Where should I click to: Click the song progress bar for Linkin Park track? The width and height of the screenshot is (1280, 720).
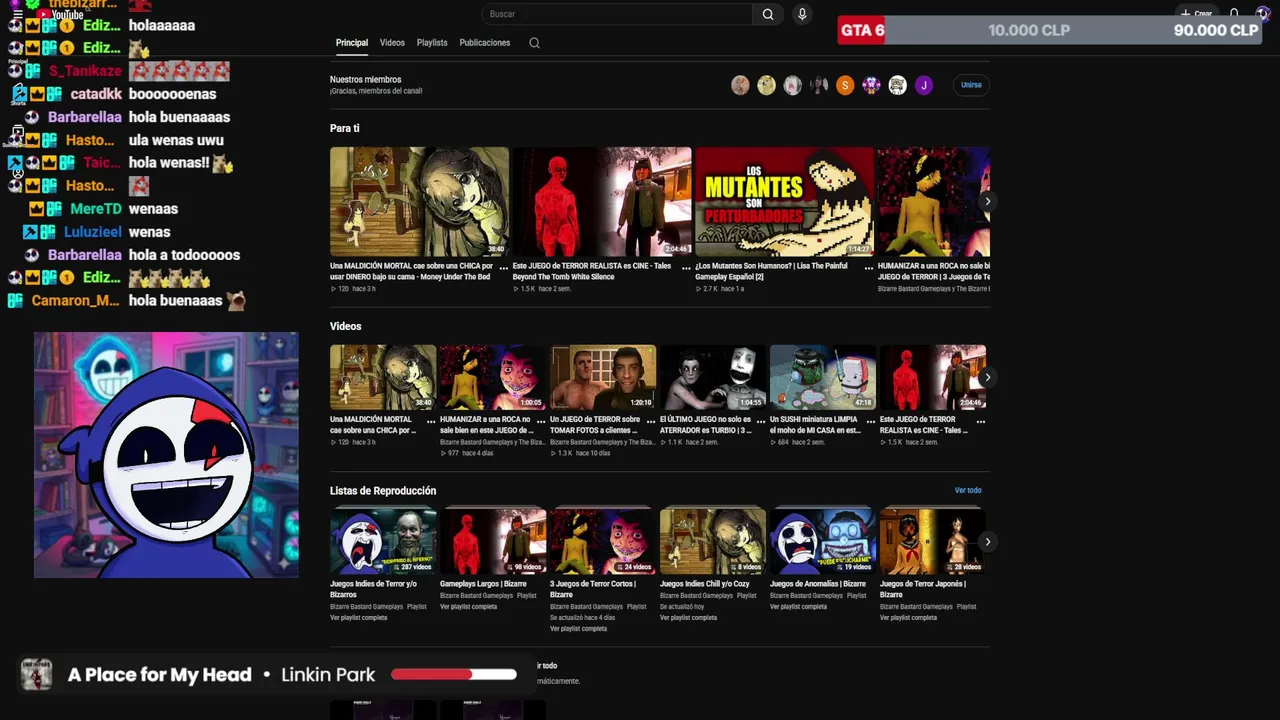(x=454, y=675)
